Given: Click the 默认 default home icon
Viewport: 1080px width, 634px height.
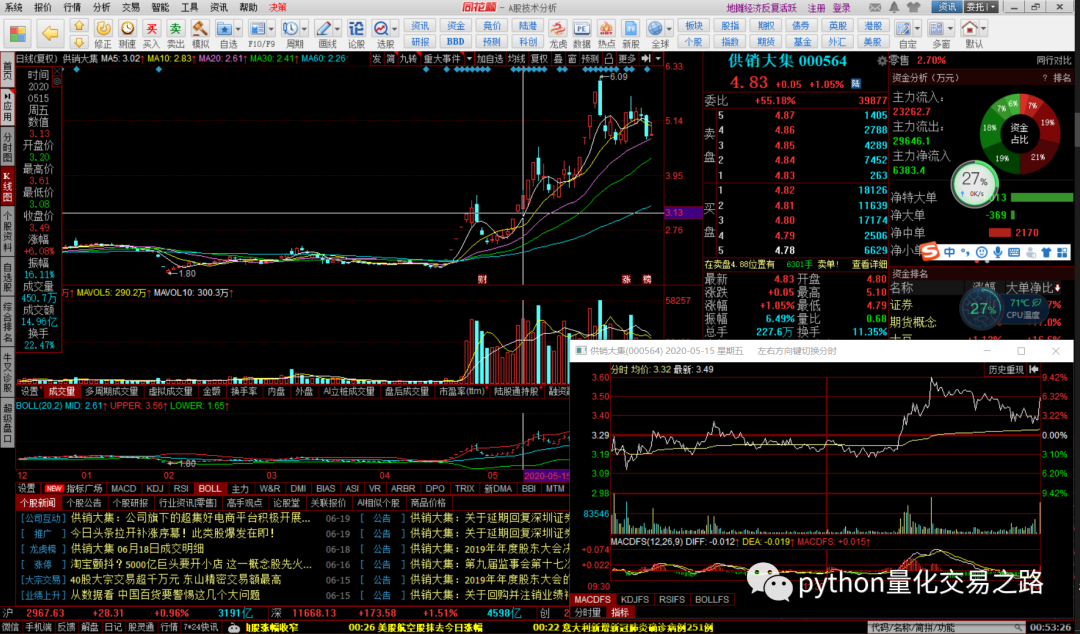Looking at the screenshot, I should (970, 29).
